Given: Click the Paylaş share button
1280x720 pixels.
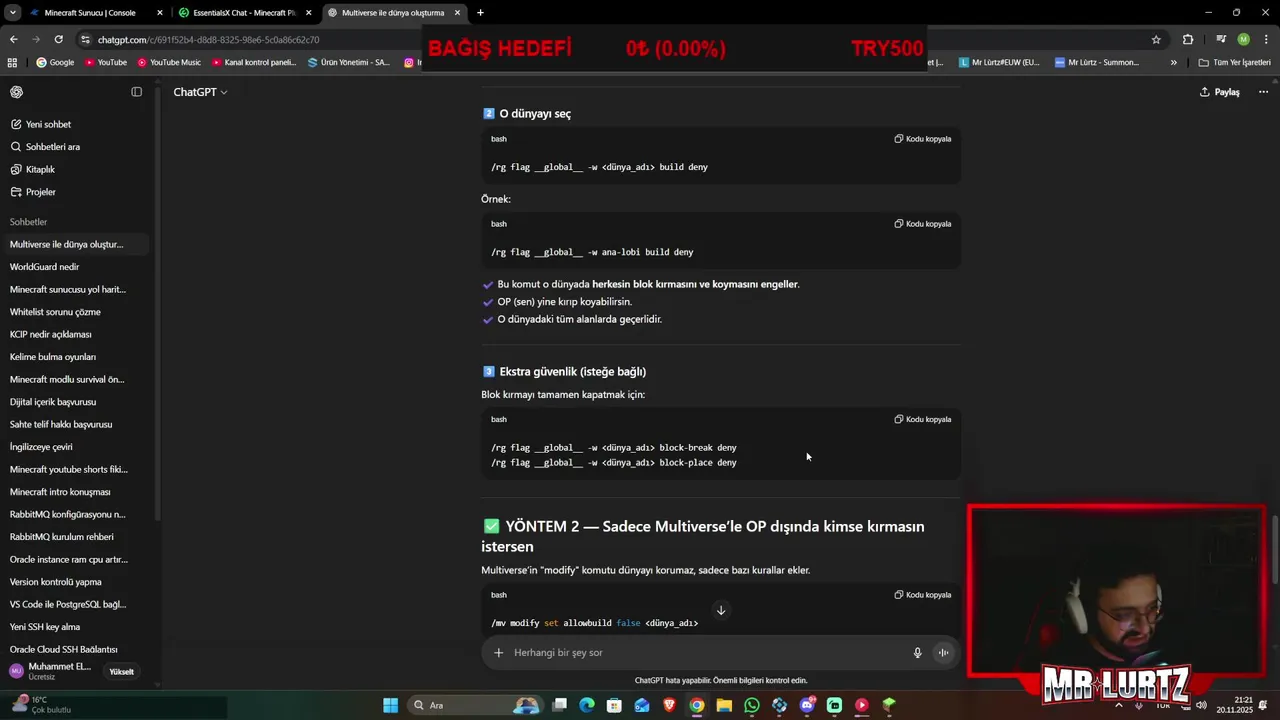Looking at the screenshot, I should 1220,92.
